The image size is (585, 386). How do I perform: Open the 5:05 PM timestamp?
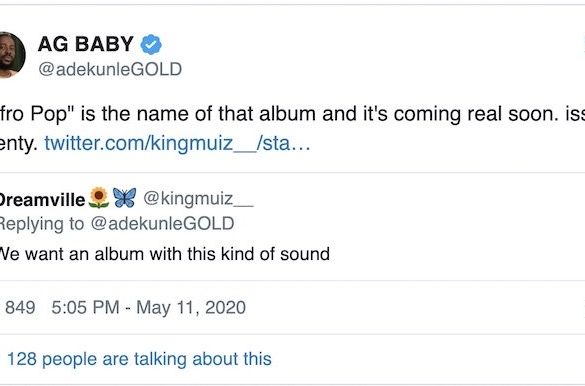tap(85, 308)
